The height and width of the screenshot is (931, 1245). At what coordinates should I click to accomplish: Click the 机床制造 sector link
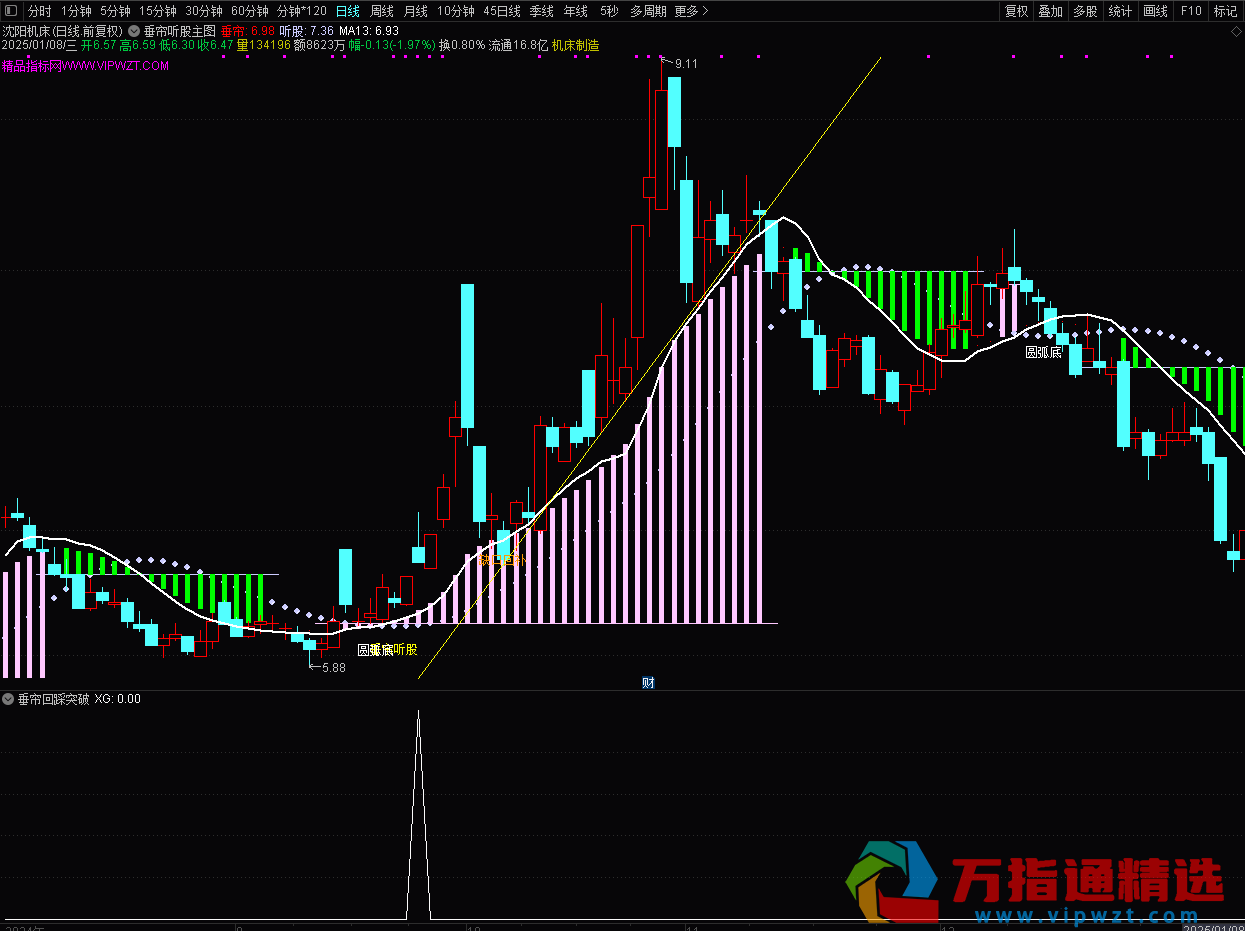point(576,45)
